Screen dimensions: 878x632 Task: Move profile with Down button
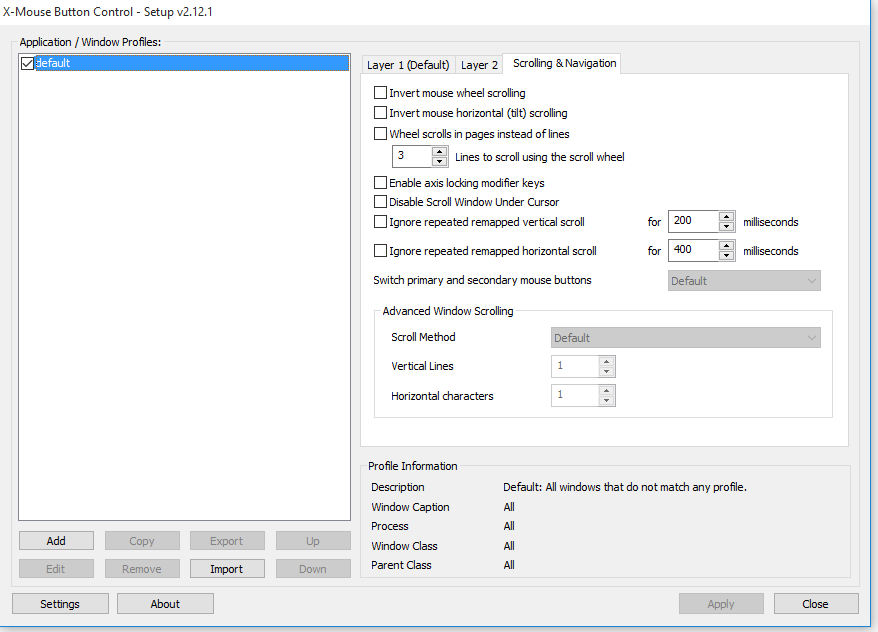coord(313,569)
